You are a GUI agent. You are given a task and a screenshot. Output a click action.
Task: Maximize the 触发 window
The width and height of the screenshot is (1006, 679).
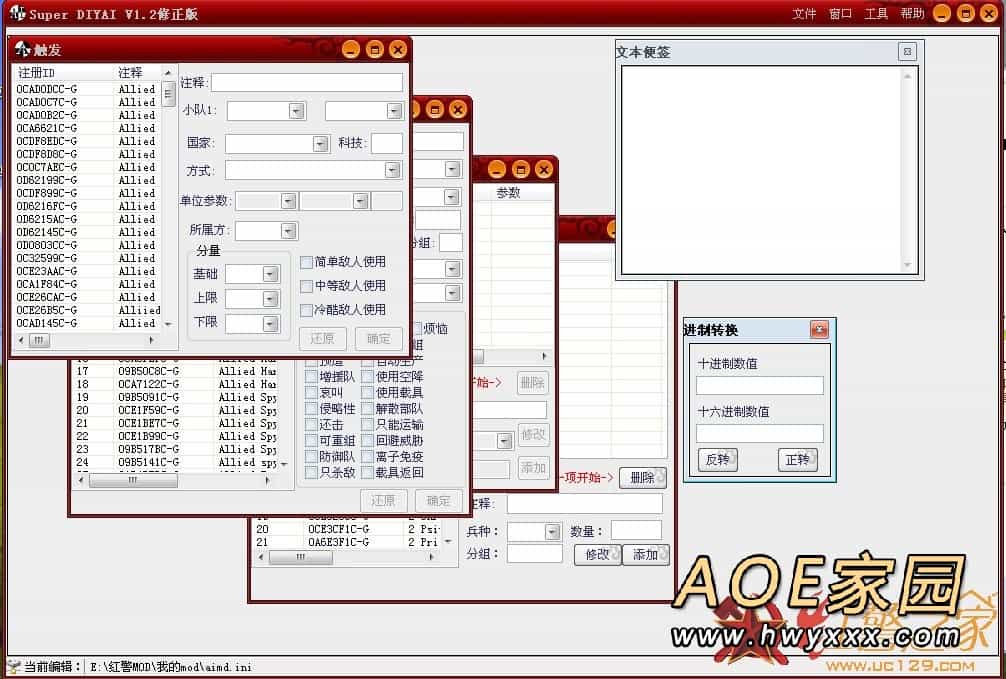(374, 49)
